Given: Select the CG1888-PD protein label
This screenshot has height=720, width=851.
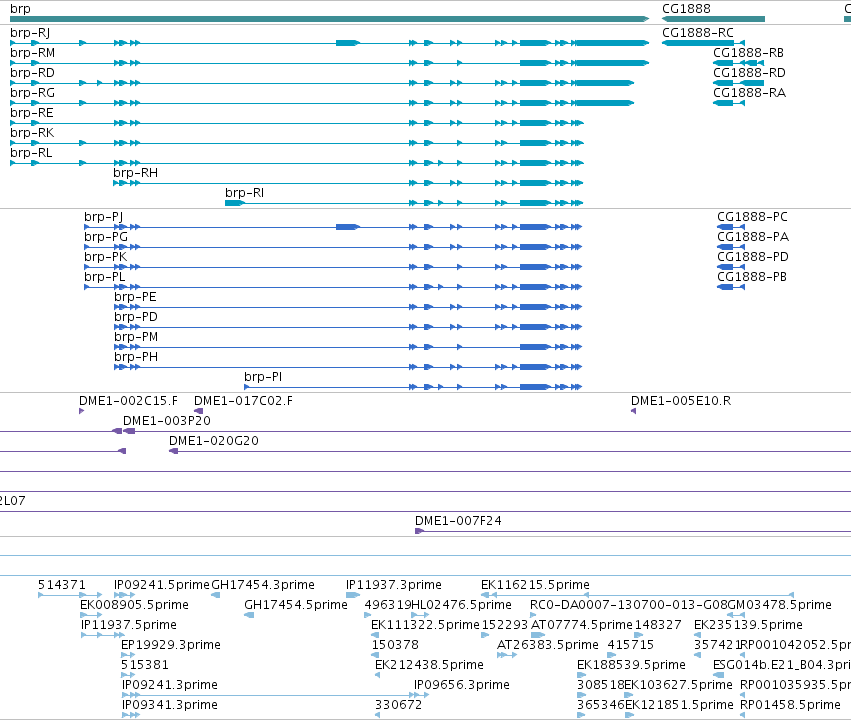Looking at the screenshot, I should pos(753,257).
